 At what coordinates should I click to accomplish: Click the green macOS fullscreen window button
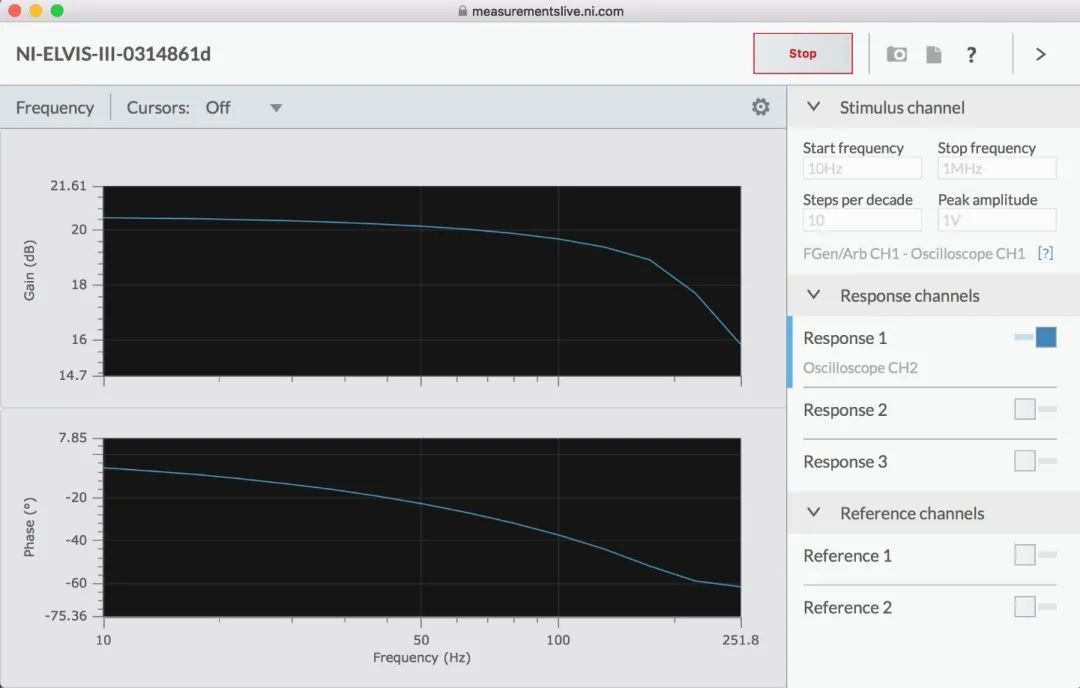click(x=57, y=10)
